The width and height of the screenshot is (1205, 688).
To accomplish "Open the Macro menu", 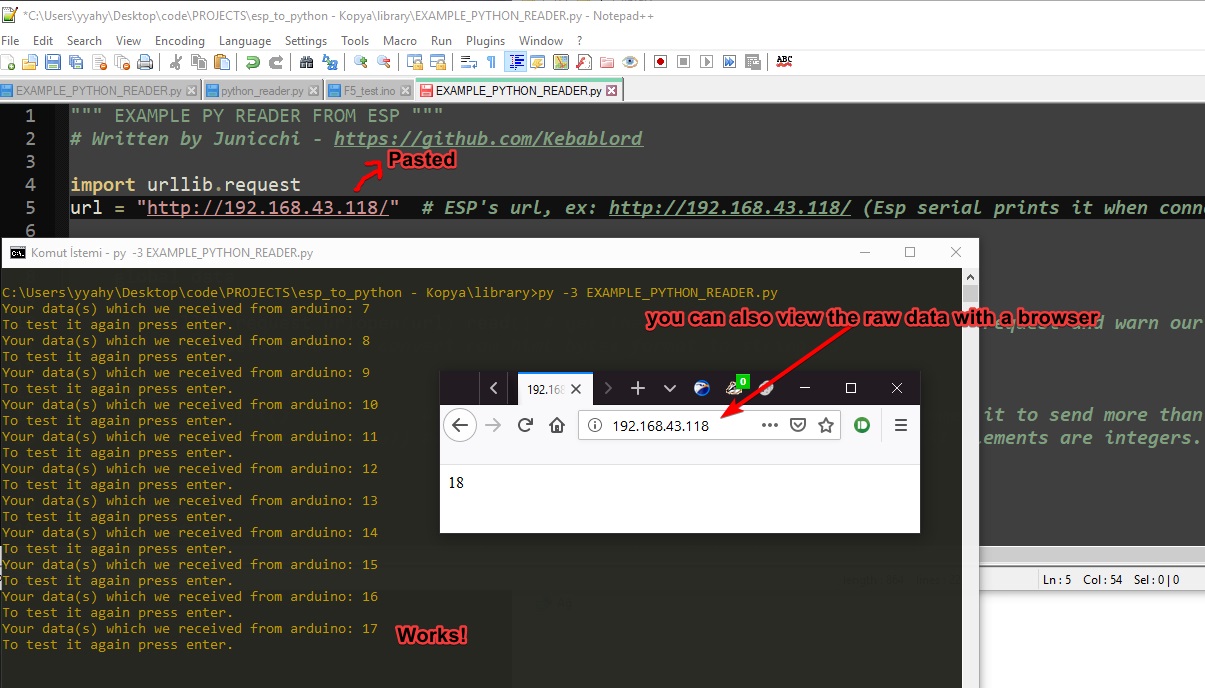I will pyautogui.click(x=400, y=41).
